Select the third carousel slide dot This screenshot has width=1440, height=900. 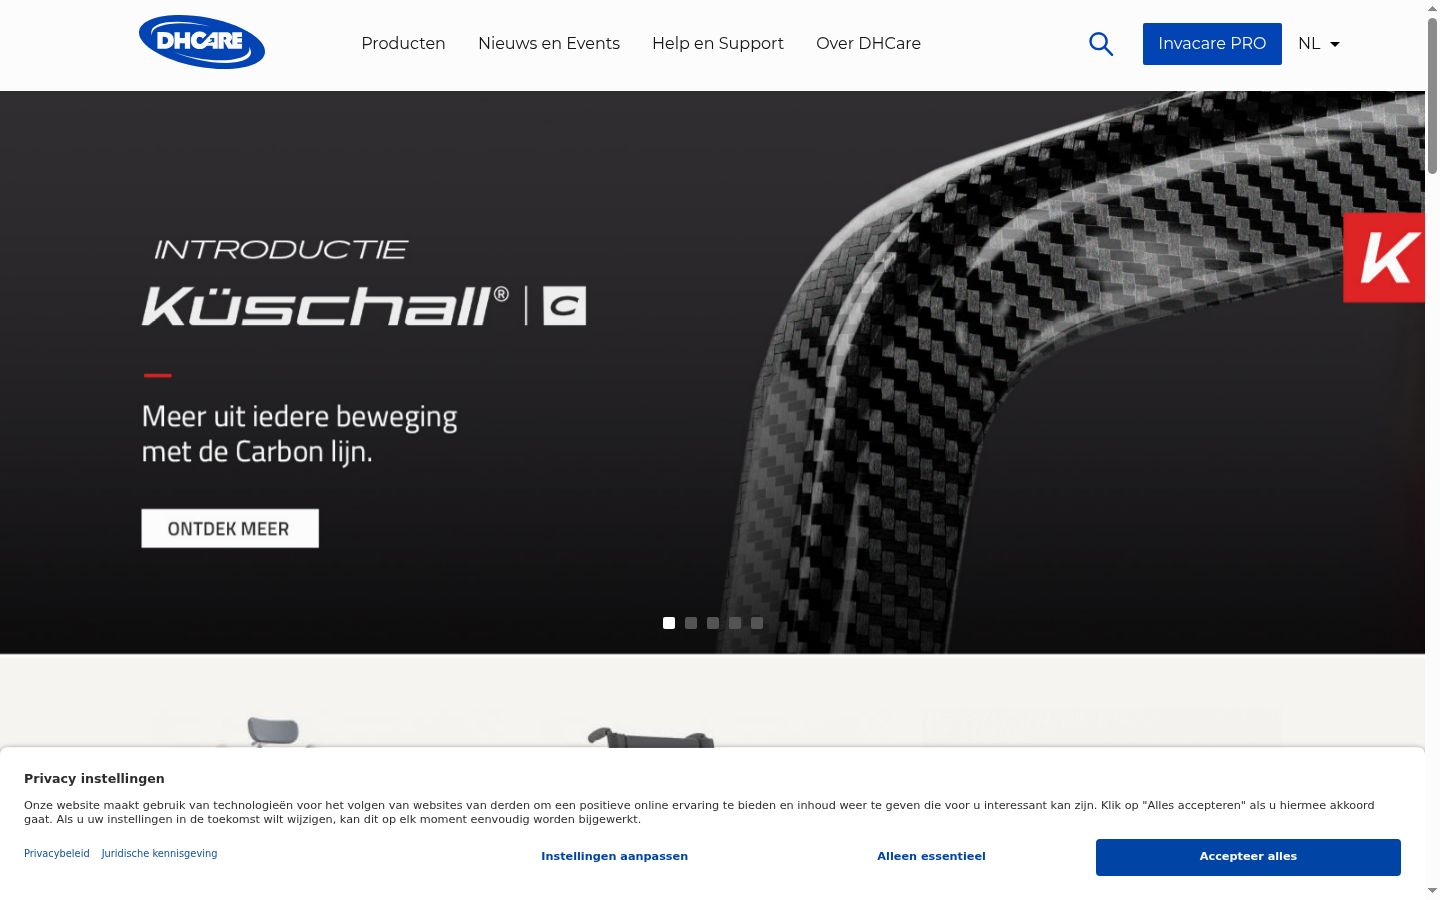(713, 623)
